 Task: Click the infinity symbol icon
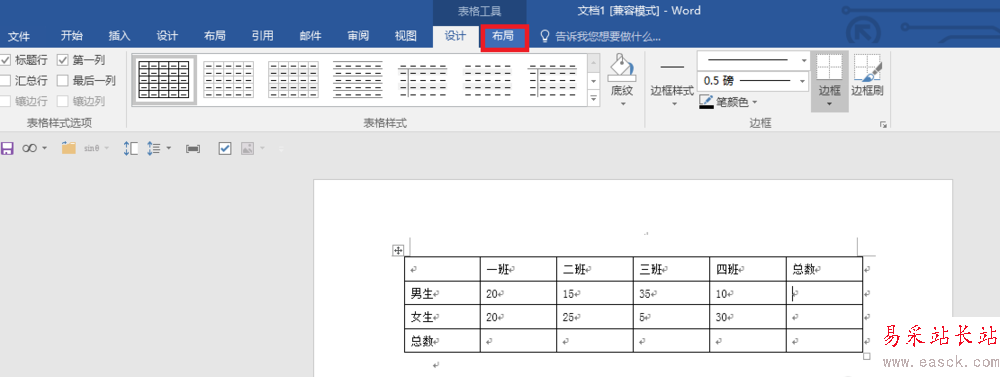click(29, 149)
